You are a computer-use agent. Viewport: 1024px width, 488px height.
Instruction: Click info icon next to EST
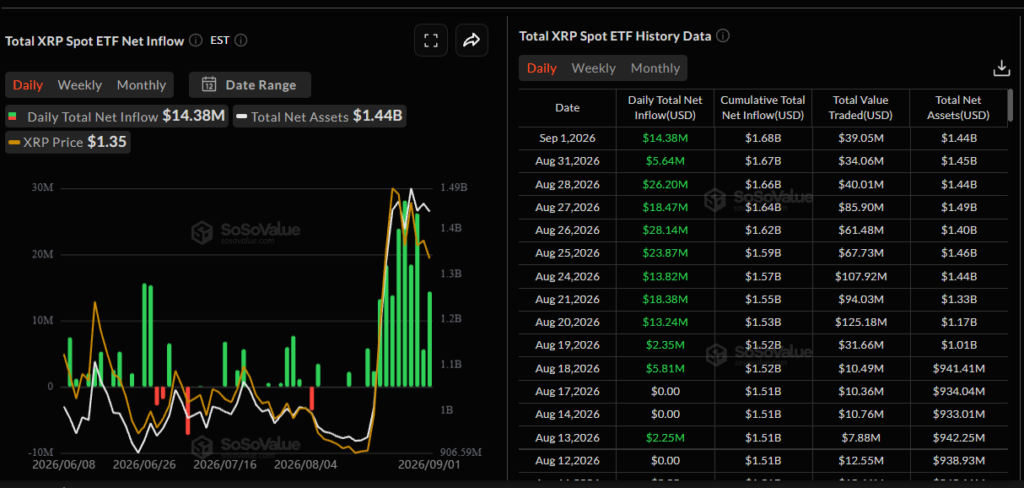(x=240, y=41)
